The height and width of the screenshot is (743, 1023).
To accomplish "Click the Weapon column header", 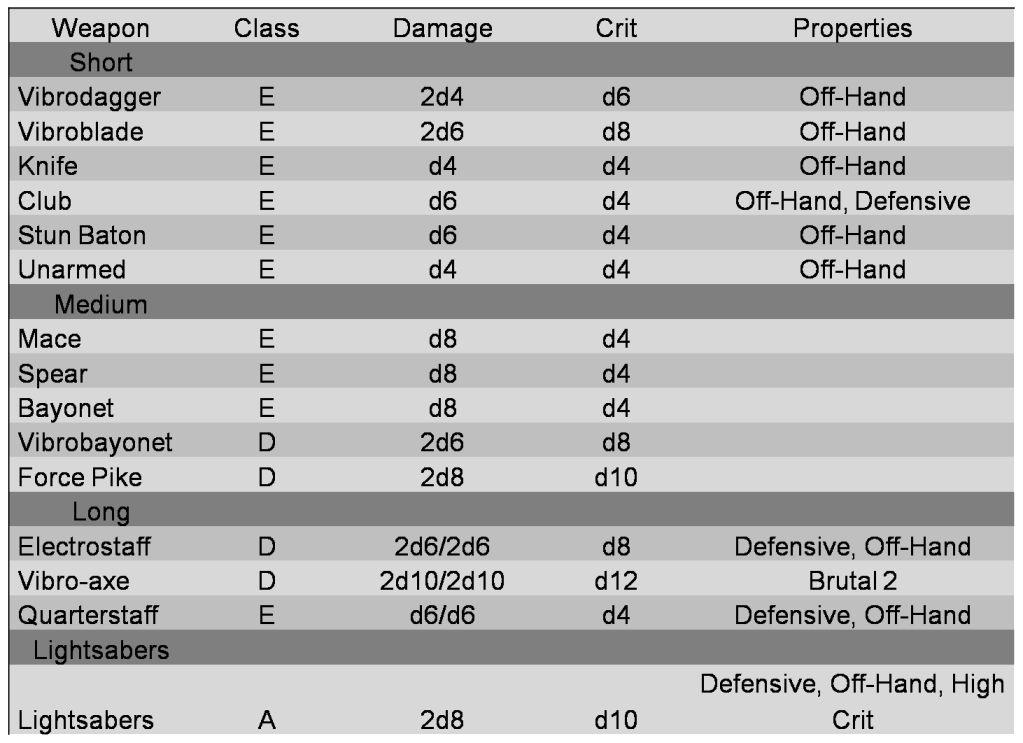I will coord(100,28).
